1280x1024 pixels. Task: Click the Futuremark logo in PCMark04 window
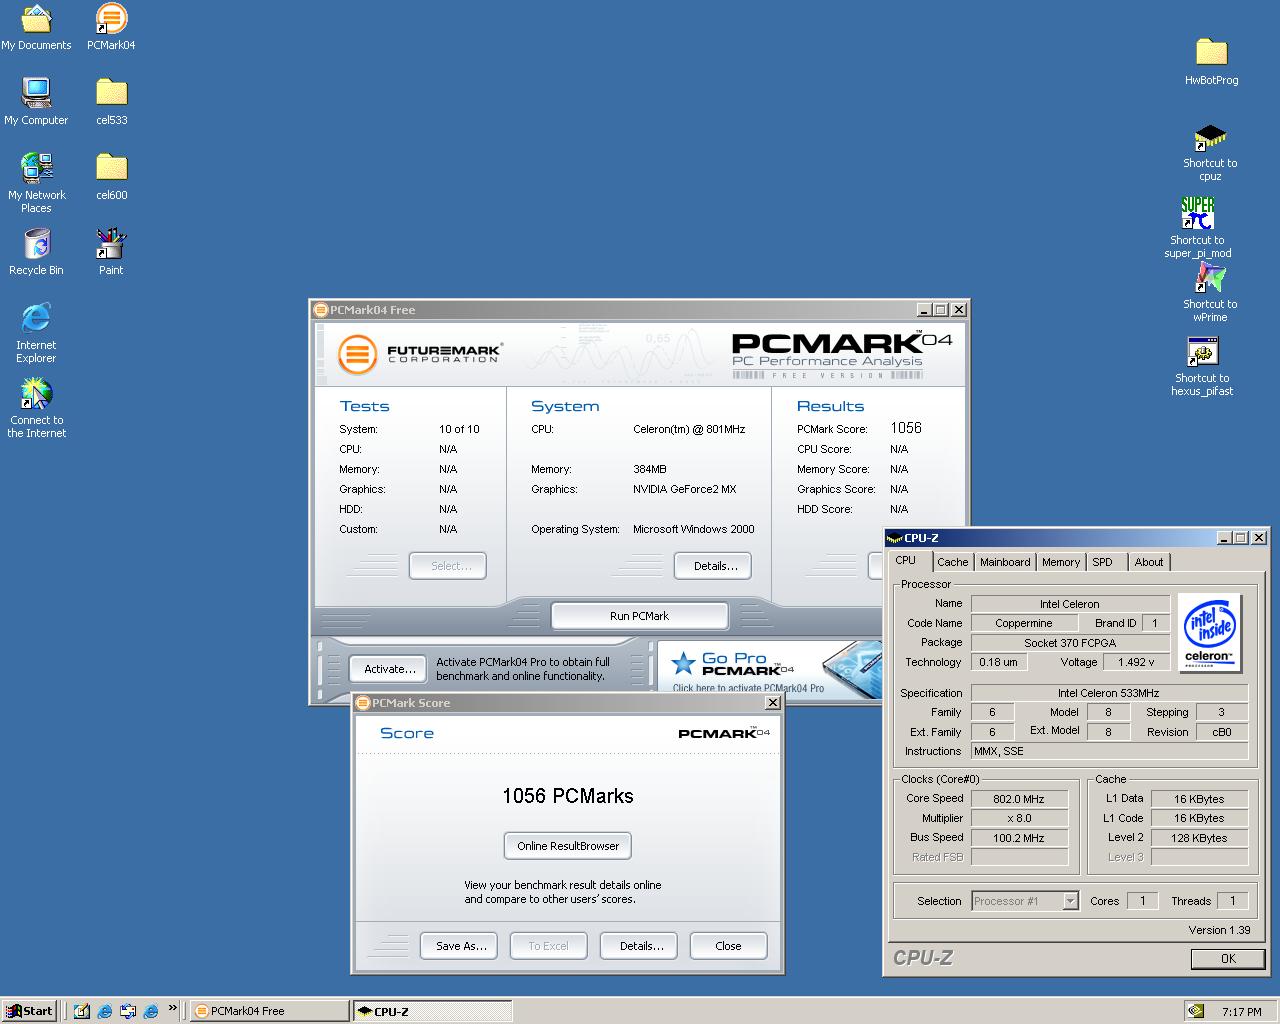(419, 355)
